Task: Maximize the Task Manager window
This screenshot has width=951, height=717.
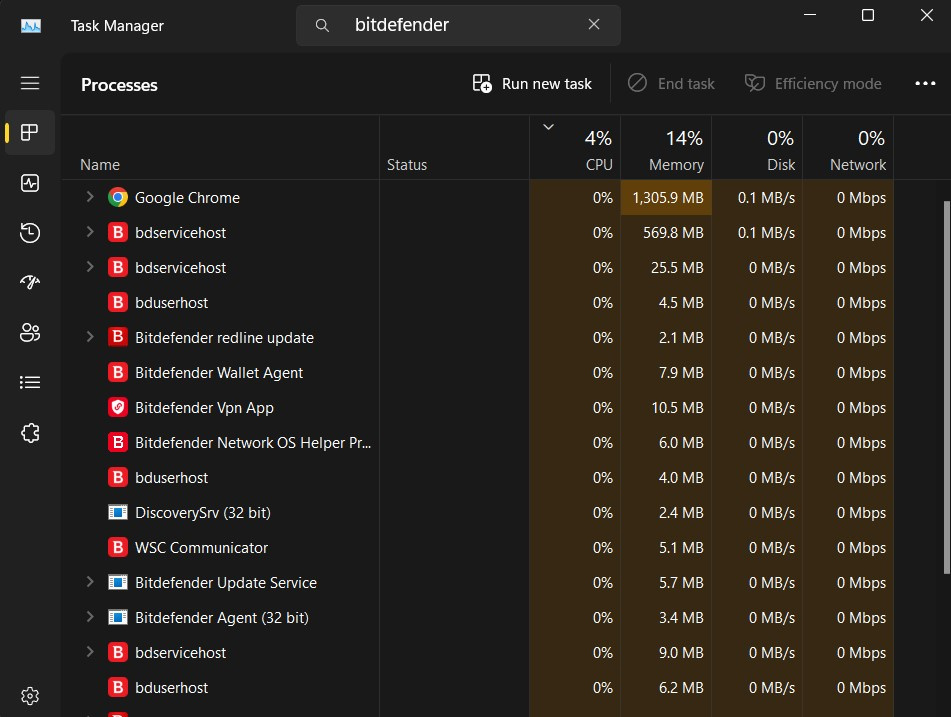Action: [x=868, y=15]
